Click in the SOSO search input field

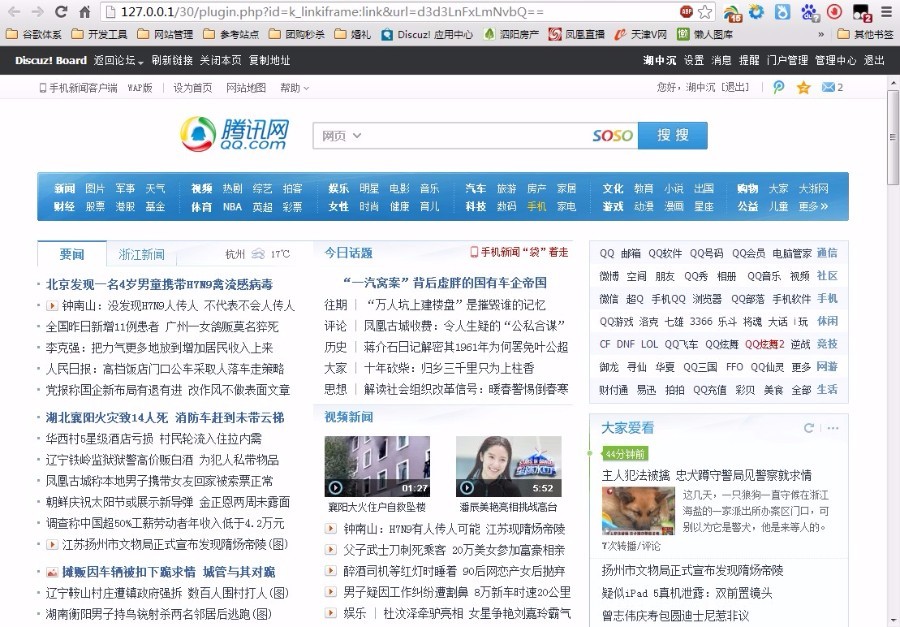[476, 136]
